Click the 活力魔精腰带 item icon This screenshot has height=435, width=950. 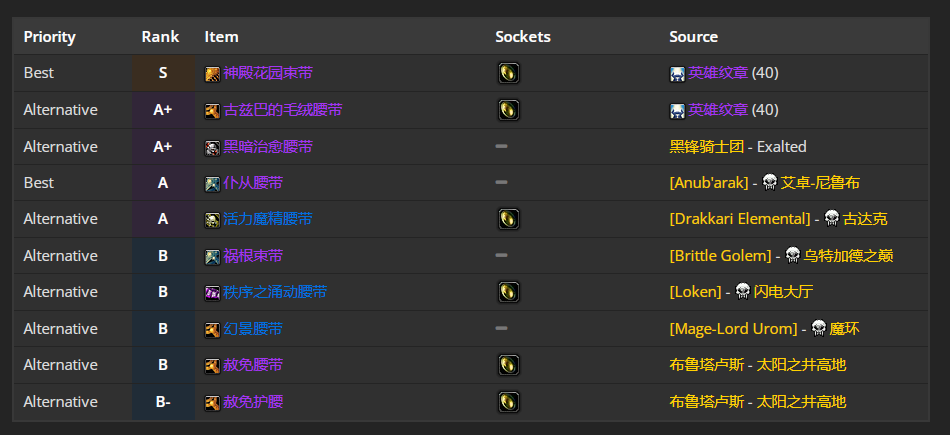coord(212,219)
